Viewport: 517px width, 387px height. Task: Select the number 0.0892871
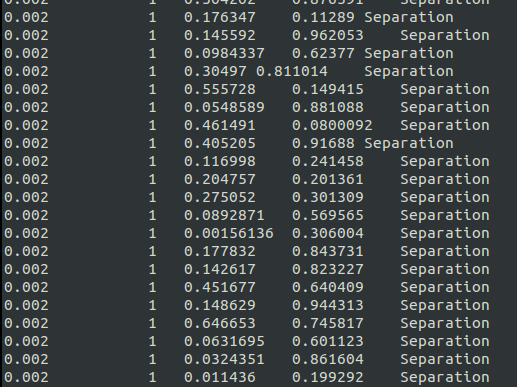pos(224,215)
